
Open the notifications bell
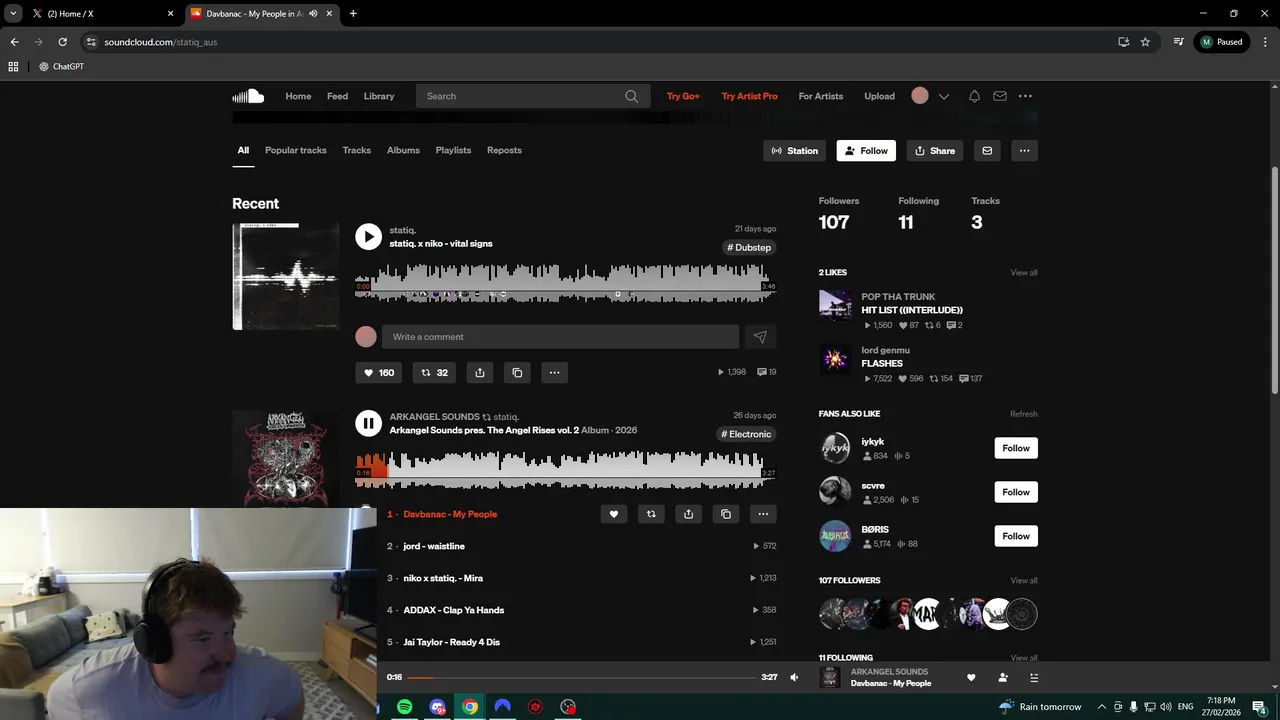tap(974, 96)
